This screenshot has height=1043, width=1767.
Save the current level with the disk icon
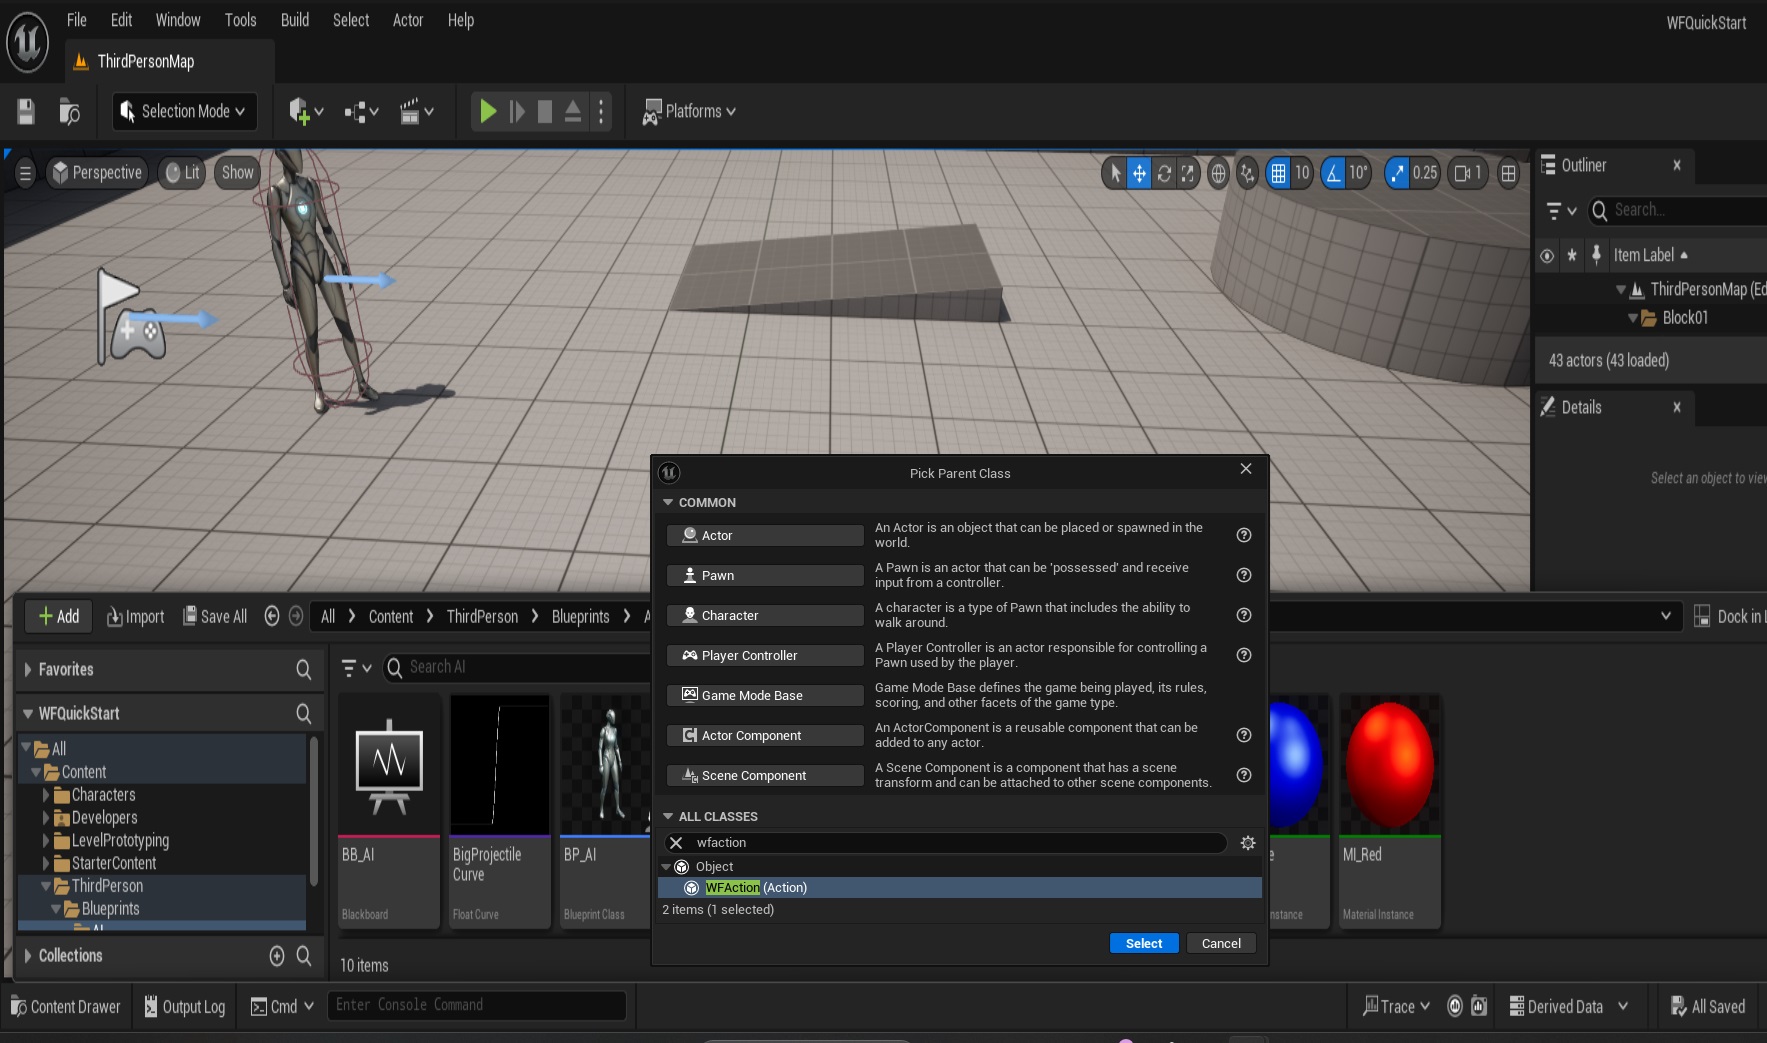pyautogui.click(x=26, y=111)
